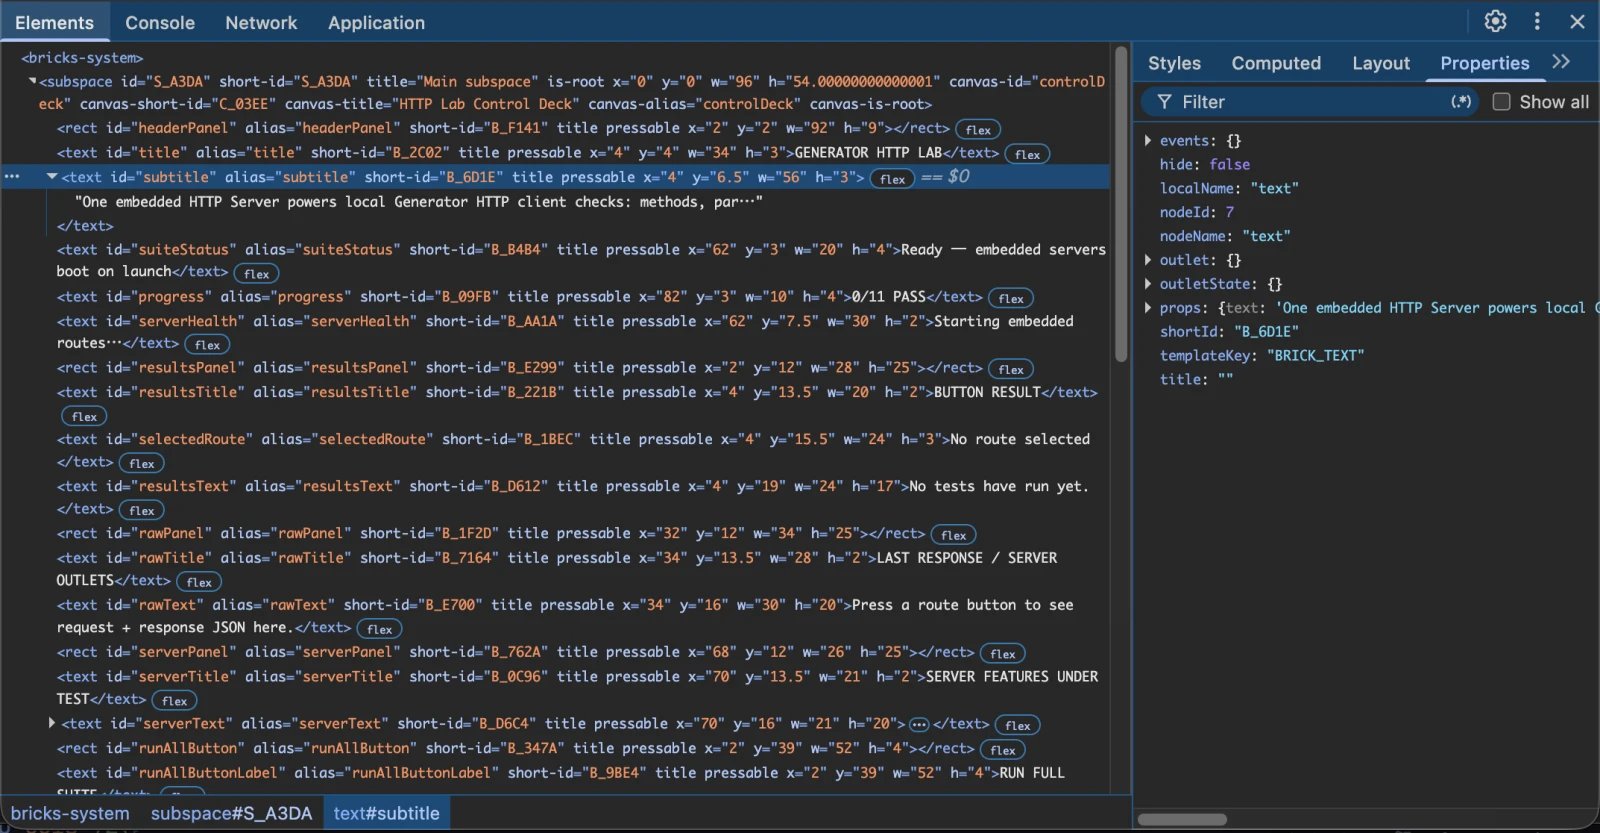Image resolution: width=1600 pixels, height=833 pixels.
Task: Click the flex badge on title row
Action: coord(1027,154)
